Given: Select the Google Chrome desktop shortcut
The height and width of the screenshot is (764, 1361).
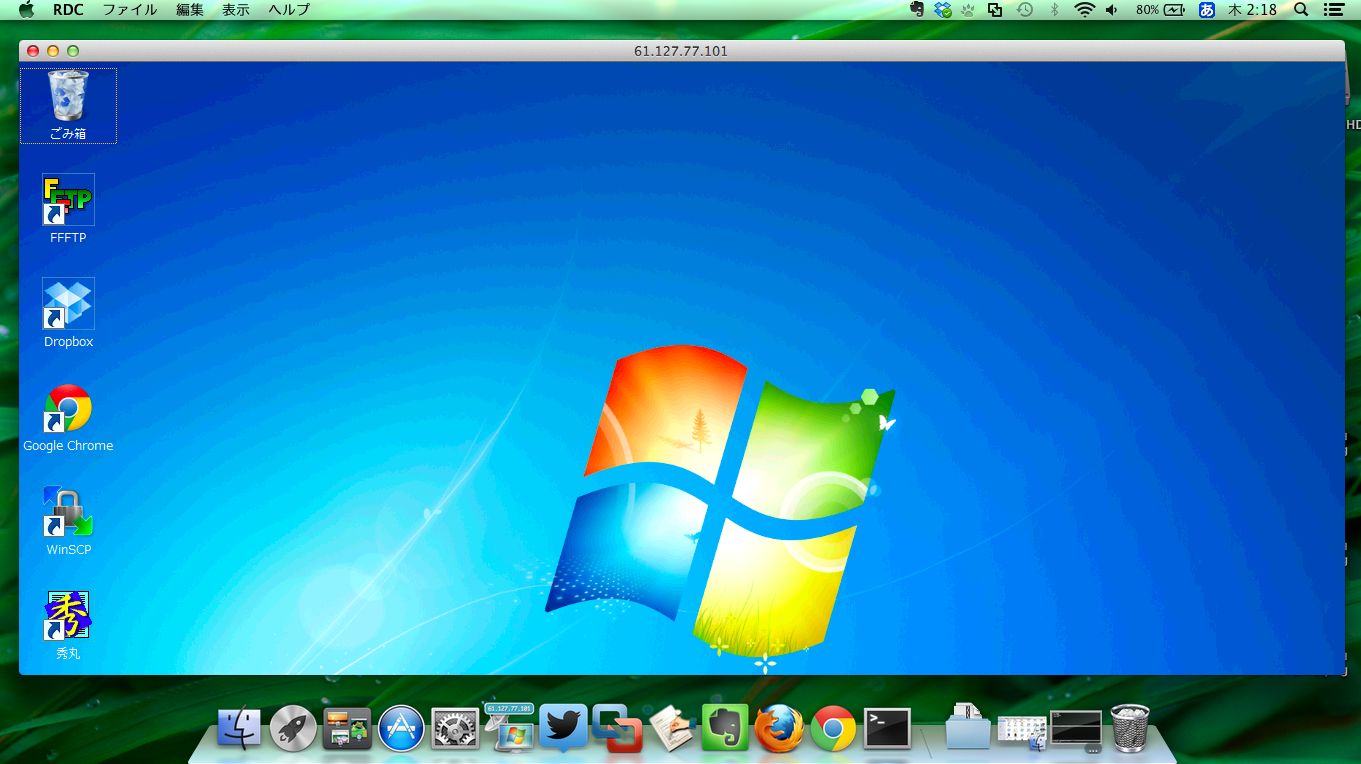Looking at the screenshot, I should (x=68, y=417).
